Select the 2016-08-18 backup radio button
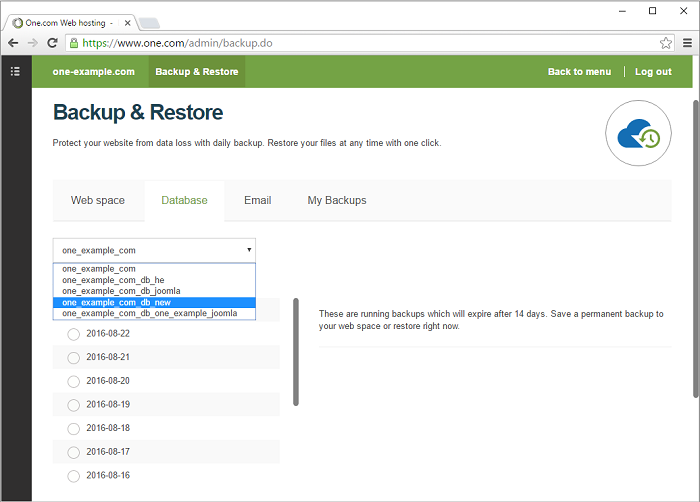Image resolution: width=700 pixels, height=502 pixels. (x=74, y=429)
